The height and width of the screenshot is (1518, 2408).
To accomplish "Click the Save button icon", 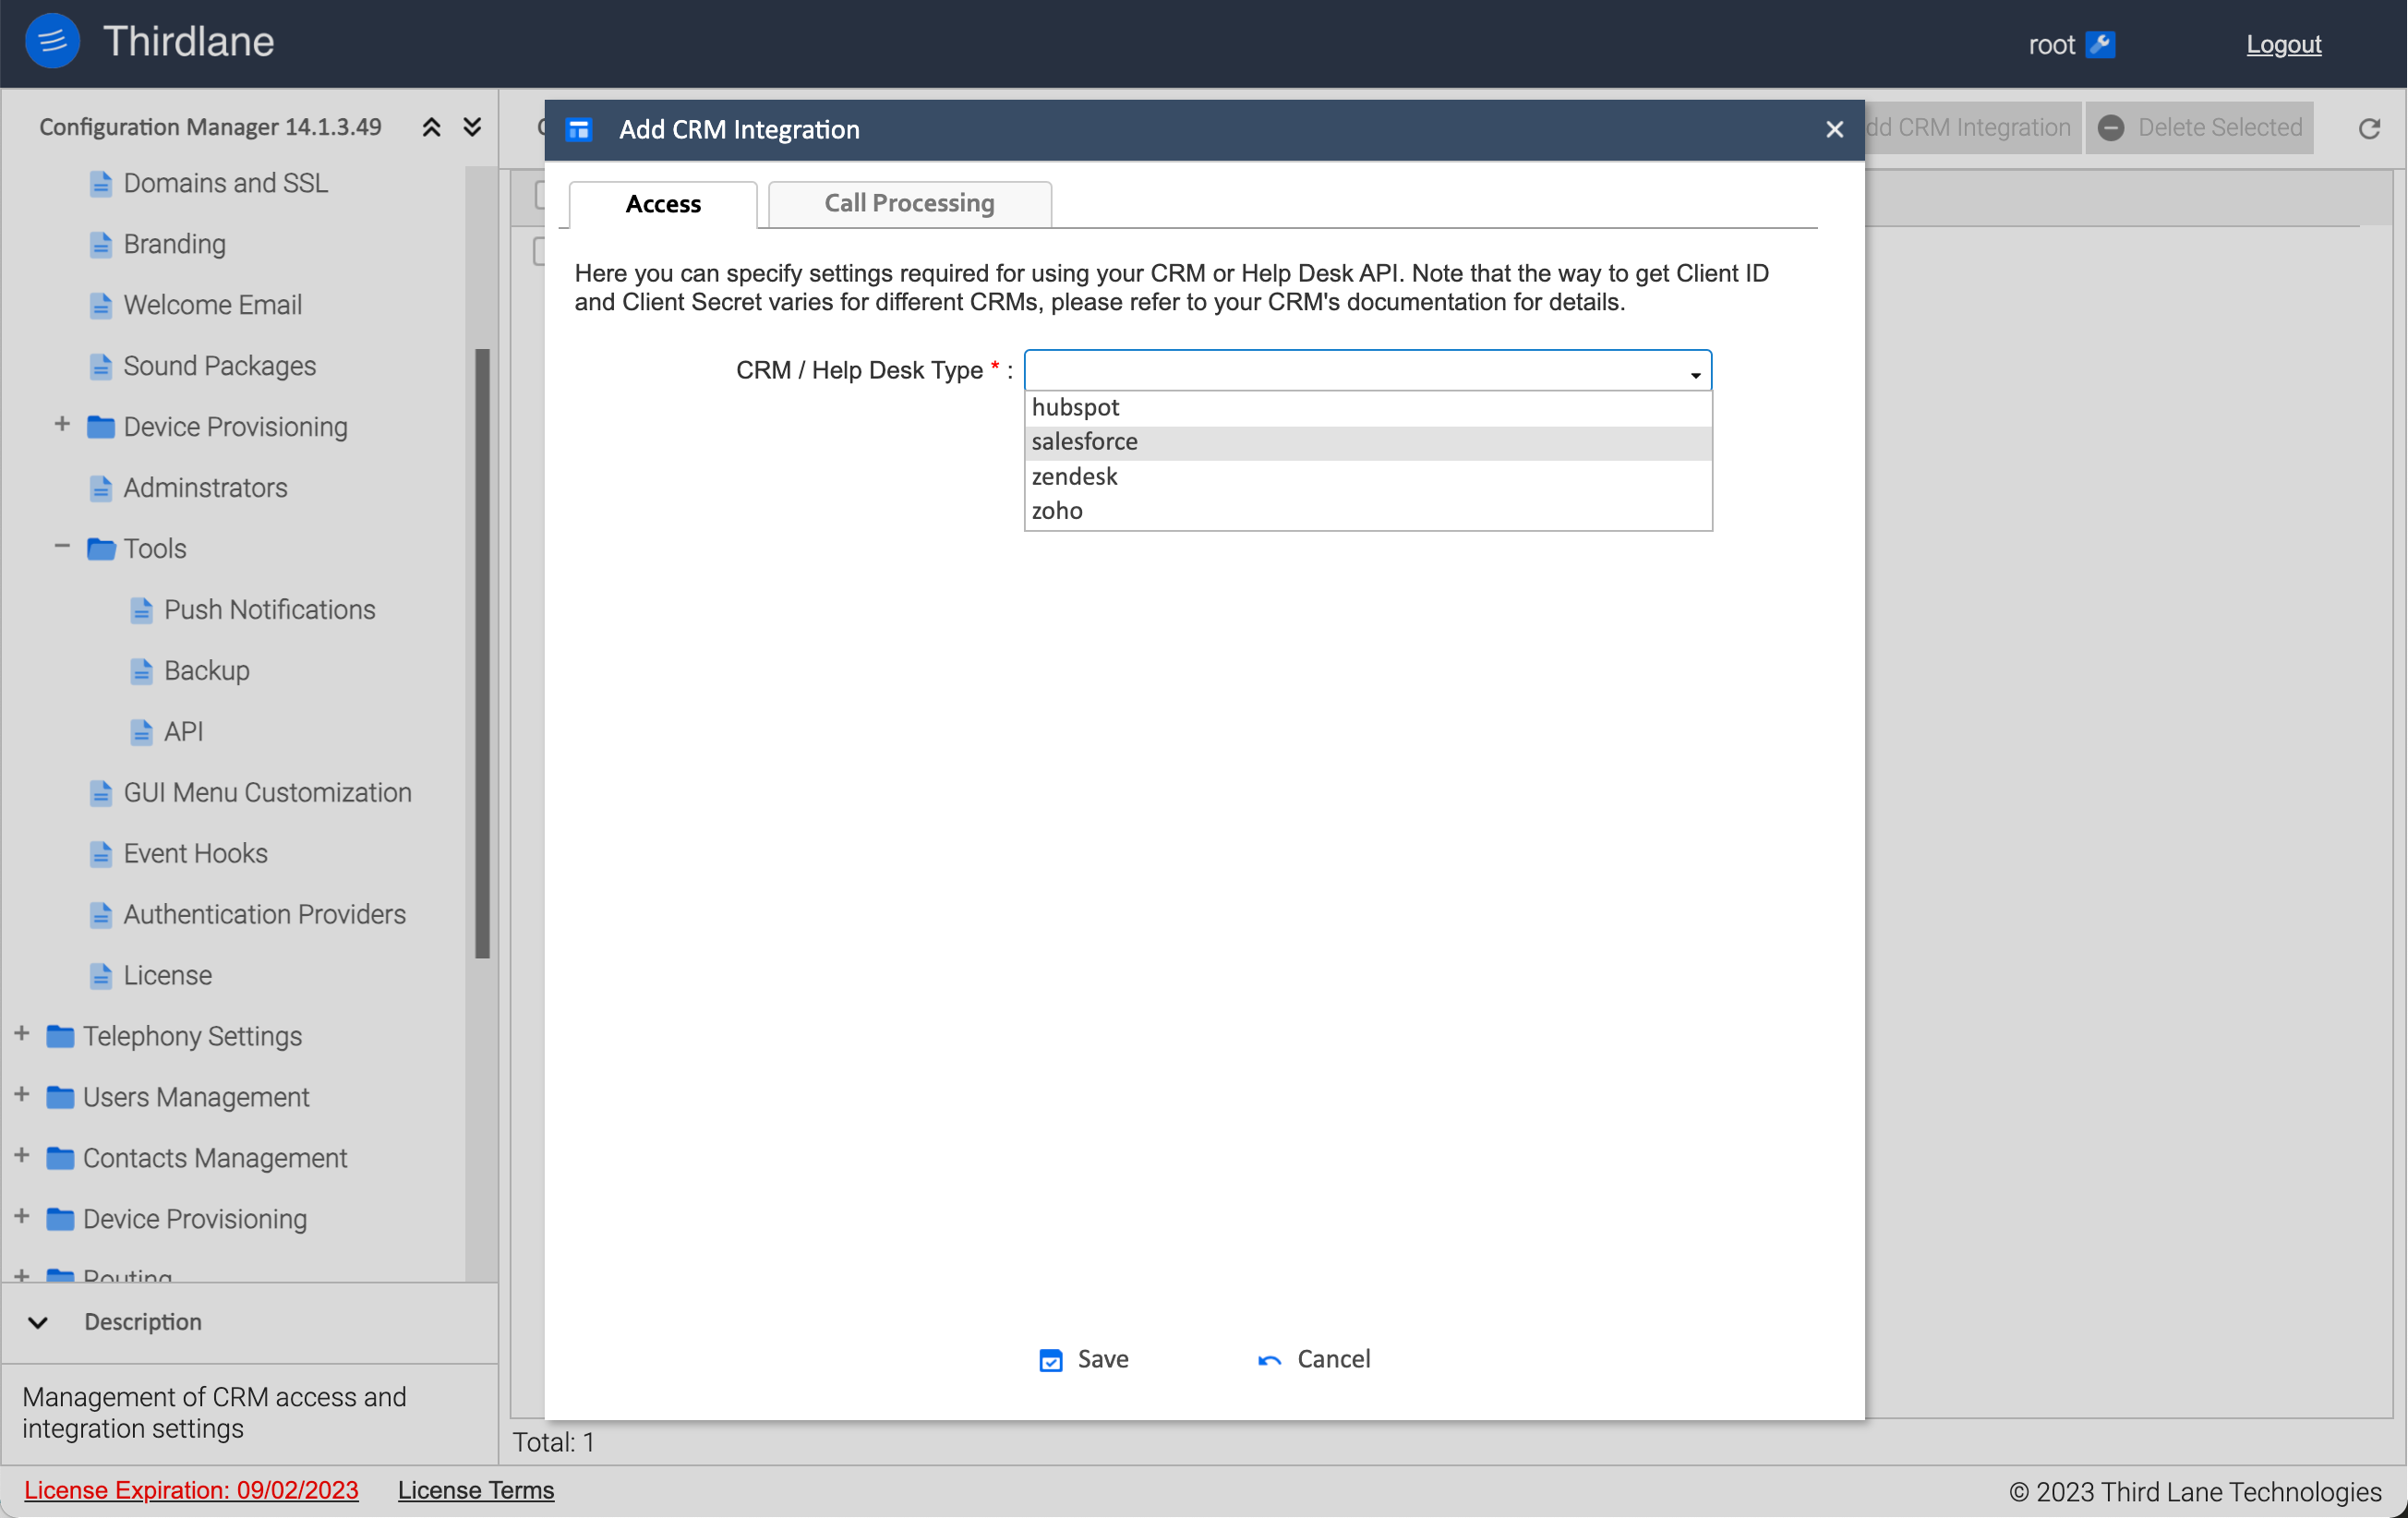I will click(1051, 1359).
